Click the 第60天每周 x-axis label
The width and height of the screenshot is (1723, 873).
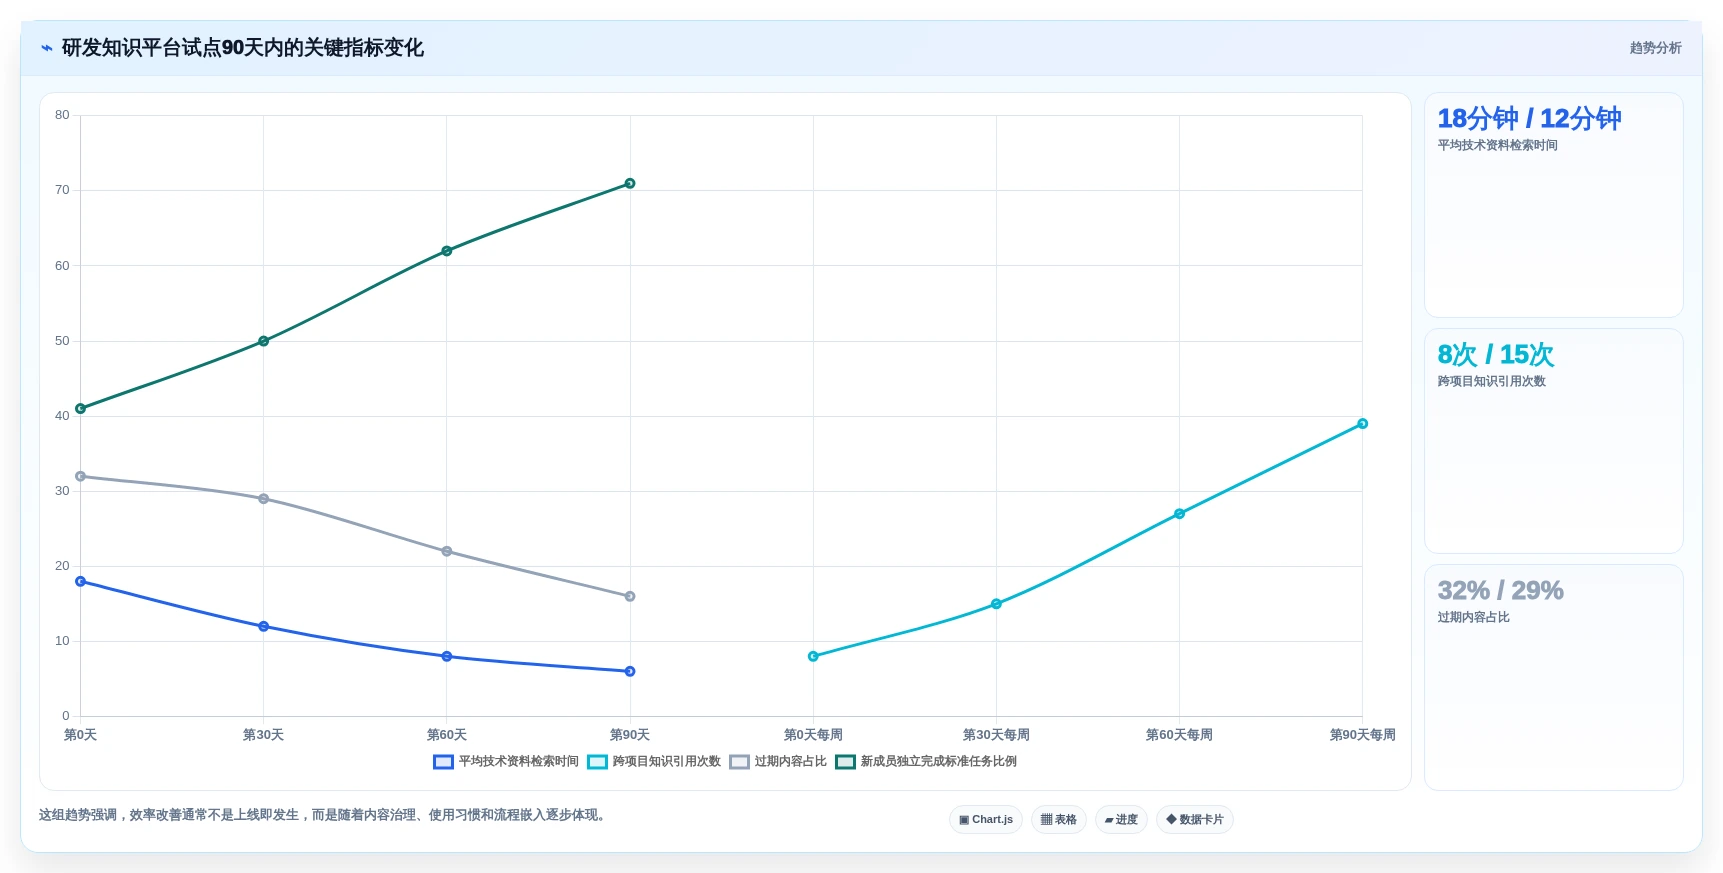pos(1179,735)
